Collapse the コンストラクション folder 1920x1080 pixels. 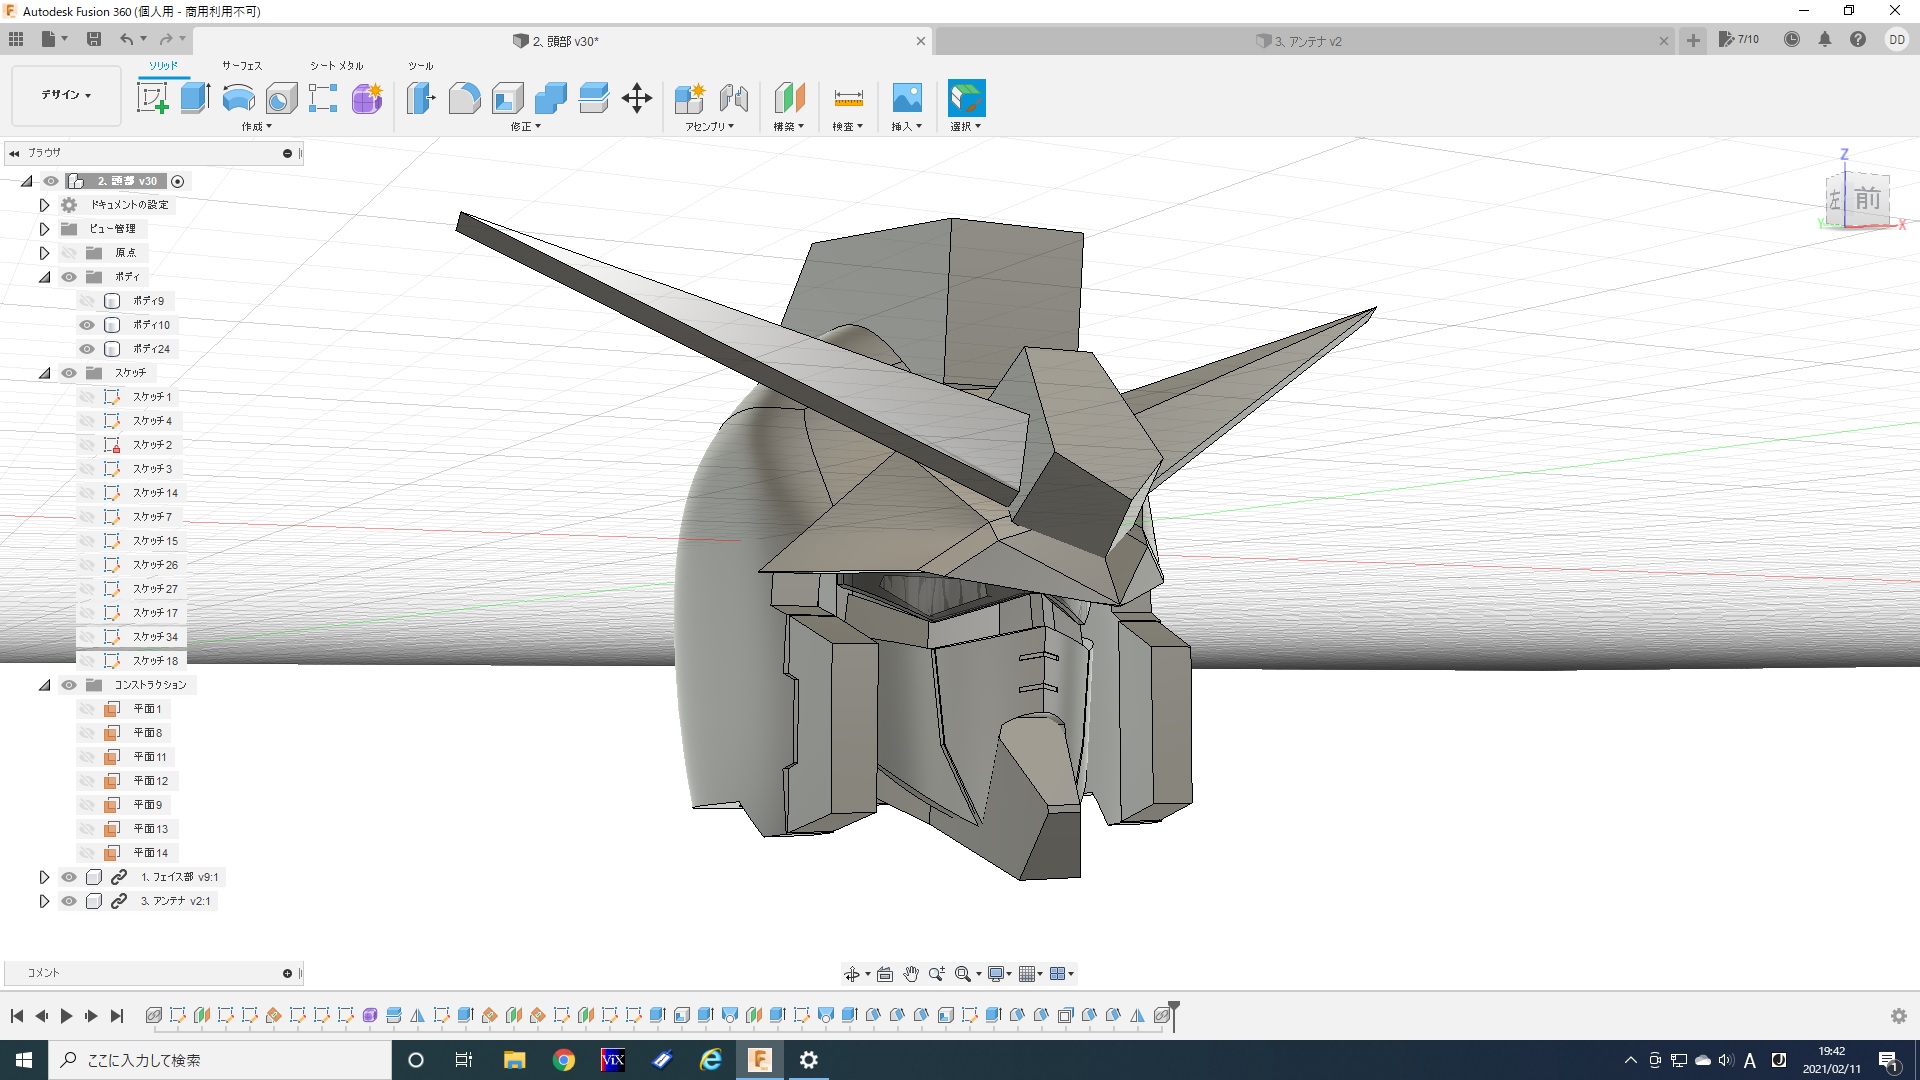[44, 685]
